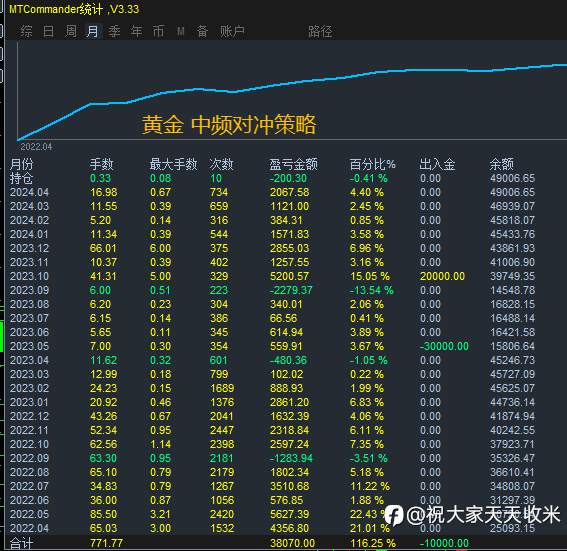Click the highlighted 月 monthly tab

click(93, 31)
